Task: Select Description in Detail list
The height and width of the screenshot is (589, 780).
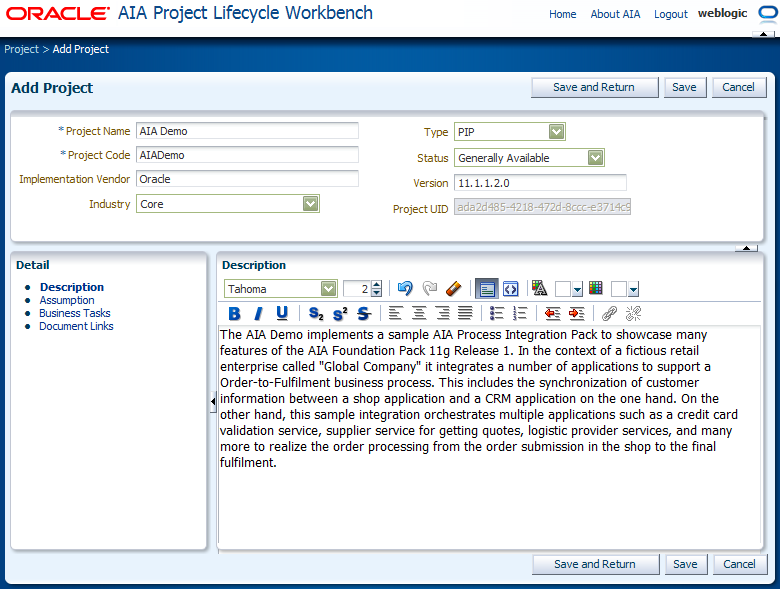Action: point(72,287)
